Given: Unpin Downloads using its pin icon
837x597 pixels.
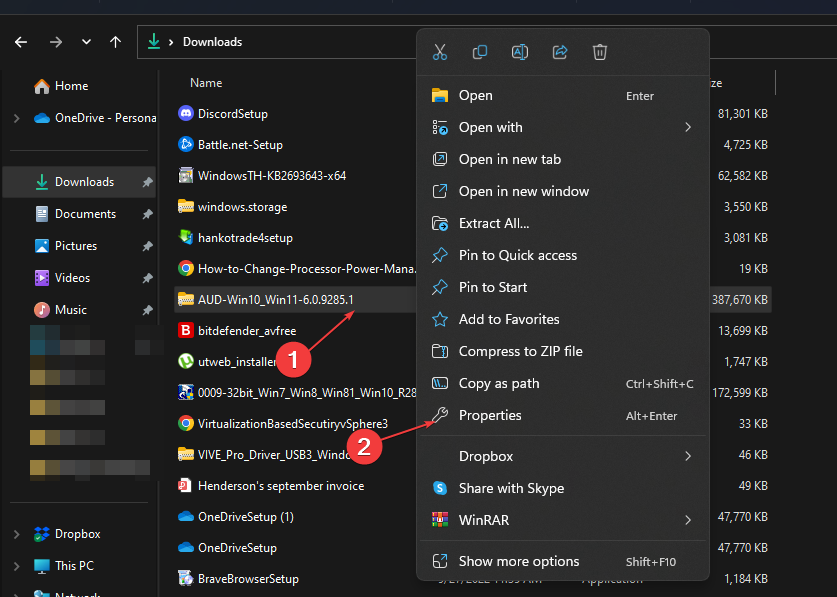Looking at the screenshot, I should [147, 183].
